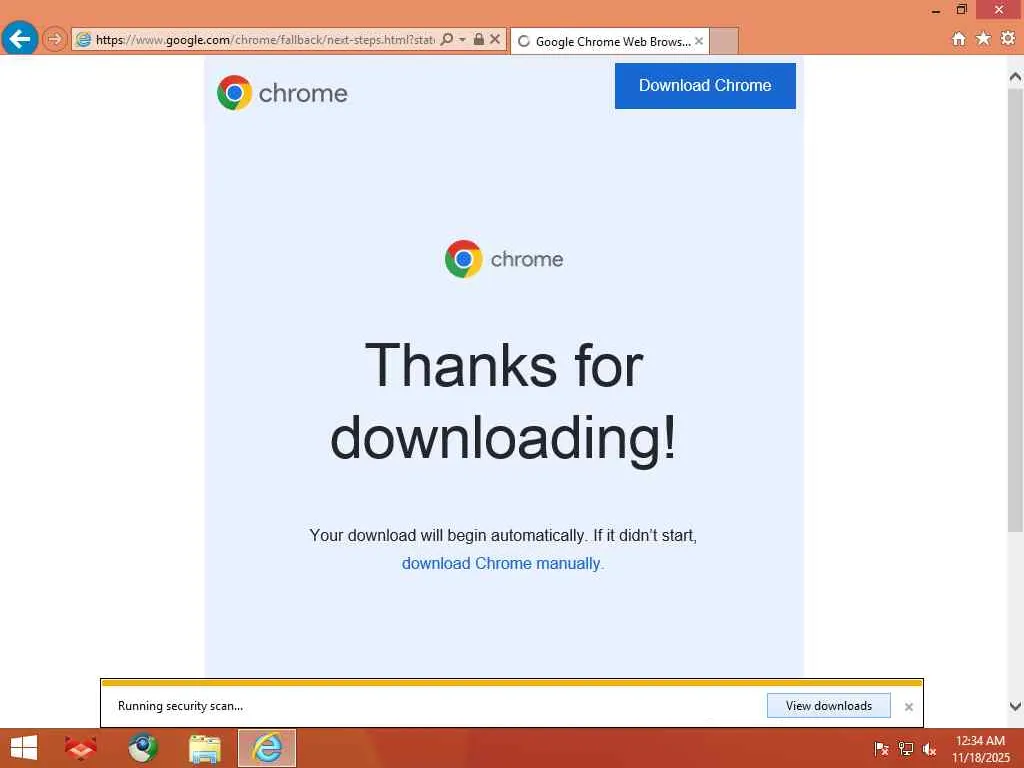Open the Windows Start button

tap(24, 748)
